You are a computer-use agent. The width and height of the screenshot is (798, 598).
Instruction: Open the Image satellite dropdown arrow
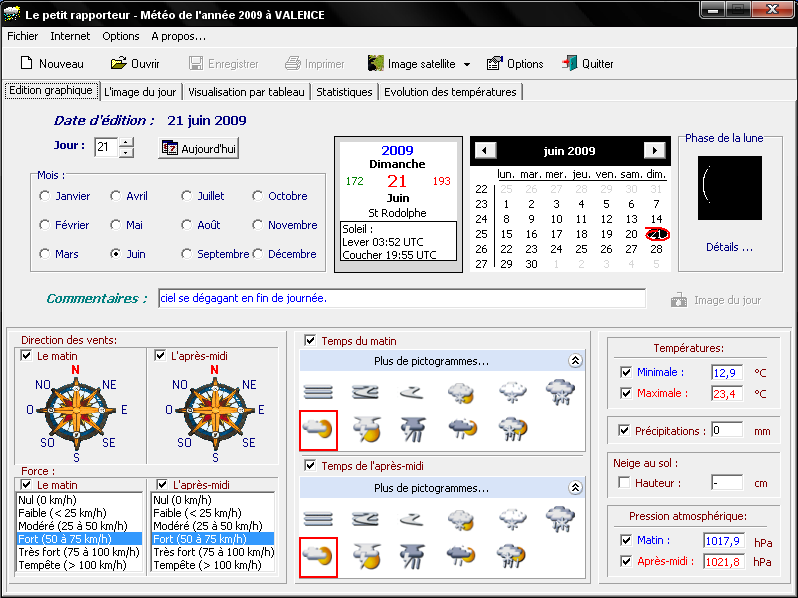[467, 64]
